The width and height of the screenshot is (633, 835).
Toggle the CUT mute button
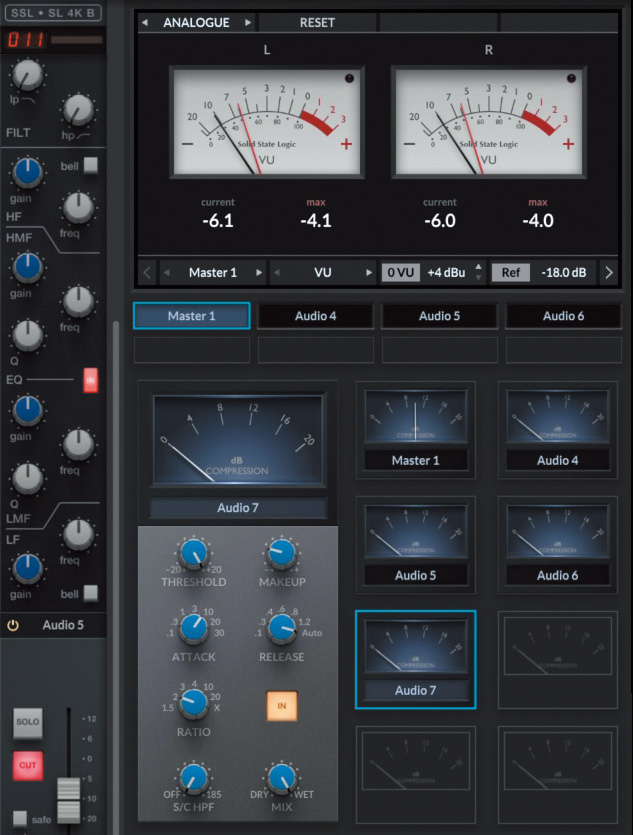pyautogui.click(x=28, y=765)
